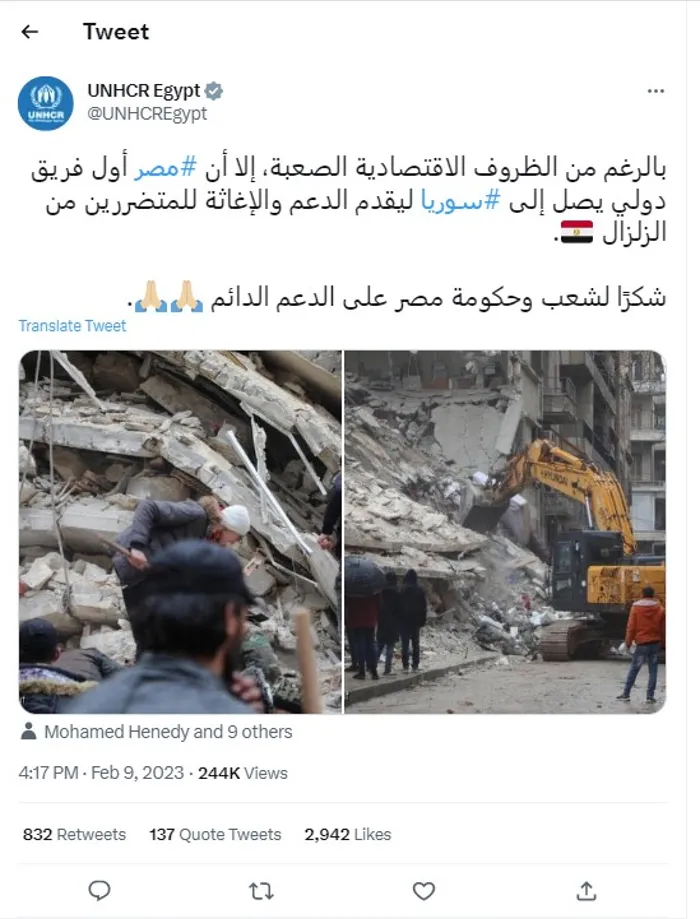
Task: Click the retweet icon
Action: 261,891
